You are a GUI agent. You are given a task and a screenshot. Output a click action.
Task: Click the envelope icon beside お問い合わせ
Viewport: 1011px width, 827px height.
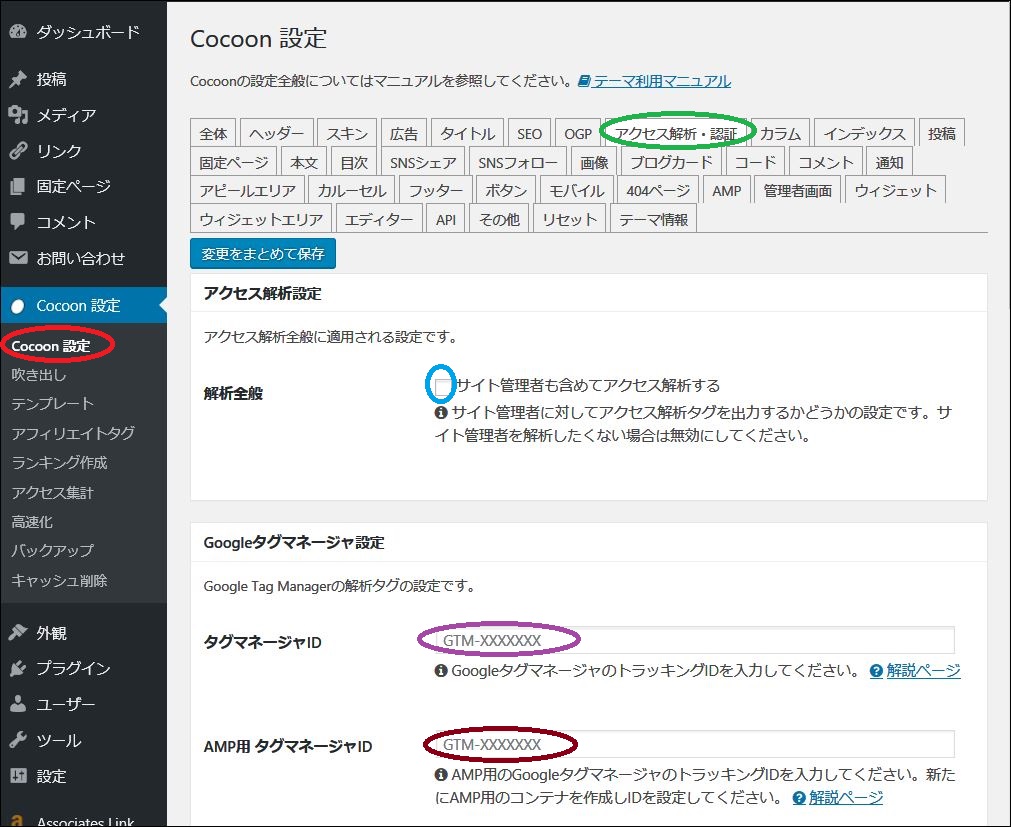point(18,258)
